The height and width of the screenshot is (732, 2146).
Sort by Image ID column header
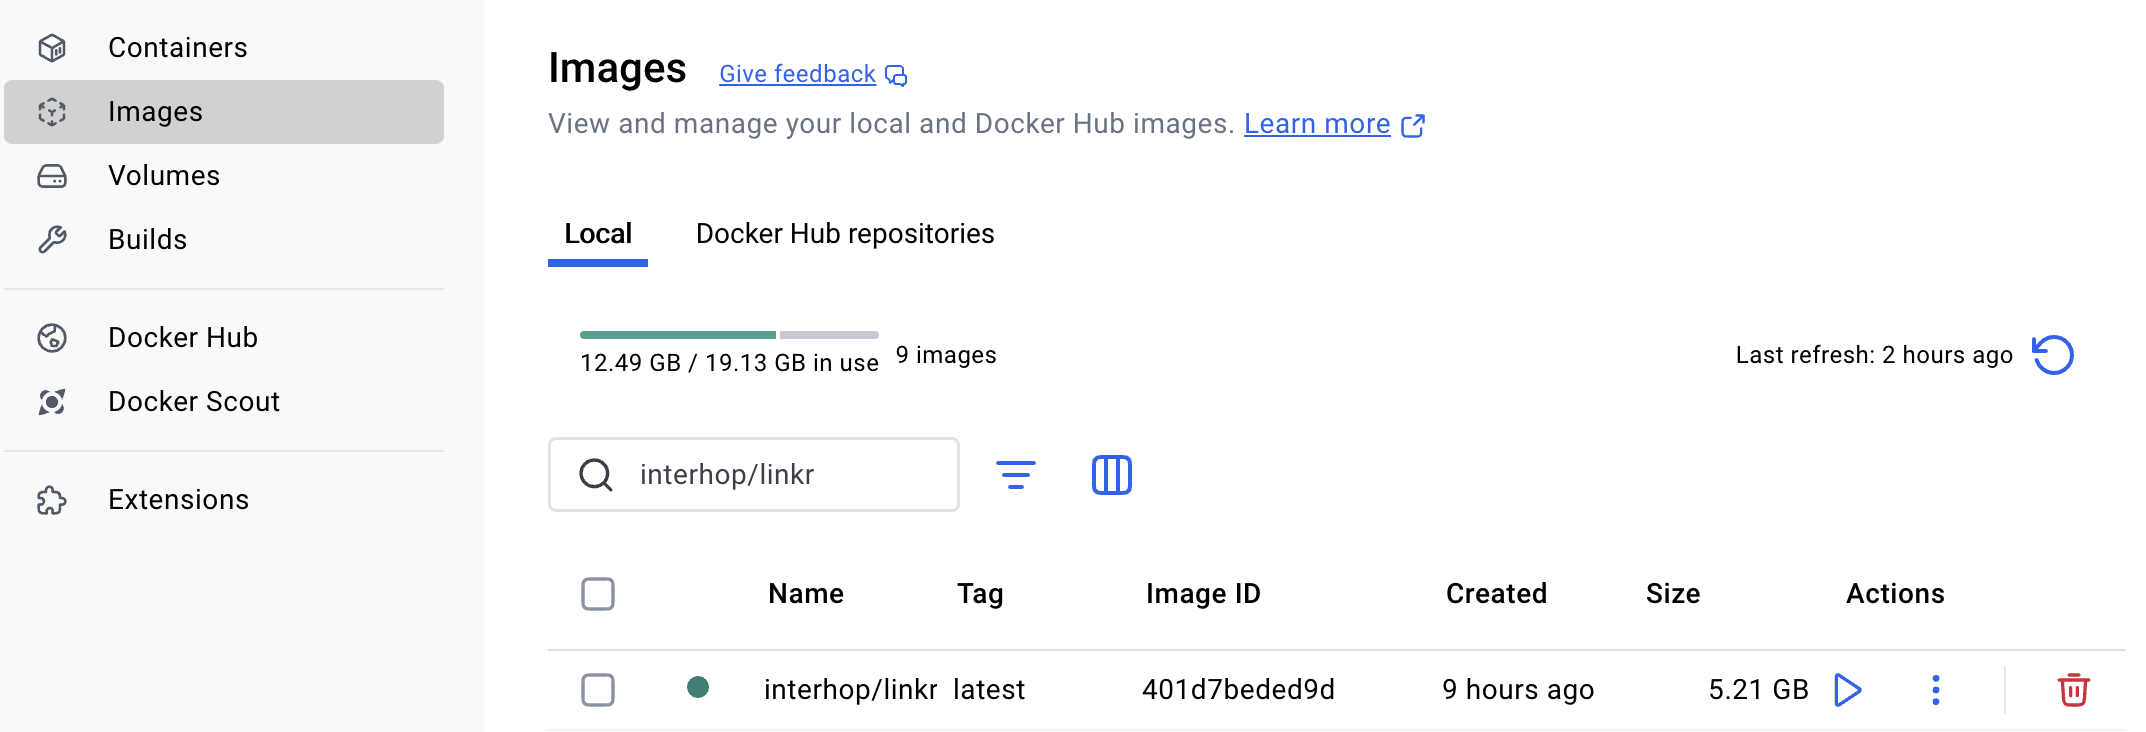1203,594
